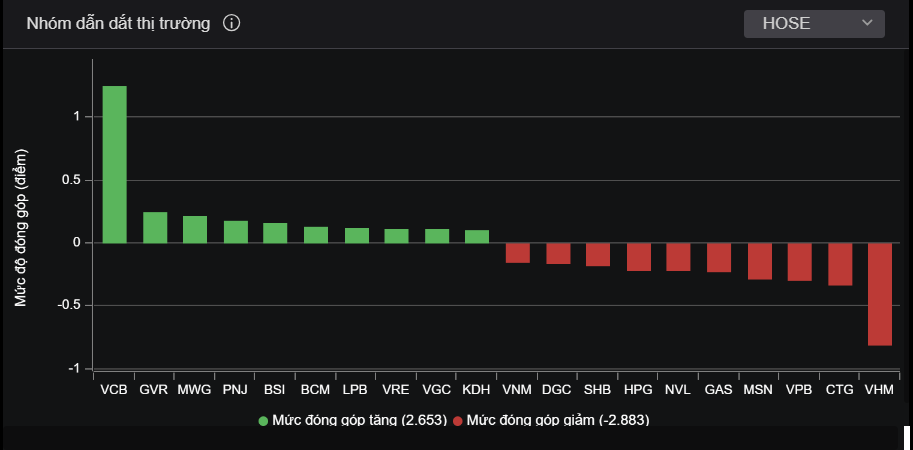Screen dimensions: 913x450
Task: Select the MSN red bar
Action: pos(759,261)
